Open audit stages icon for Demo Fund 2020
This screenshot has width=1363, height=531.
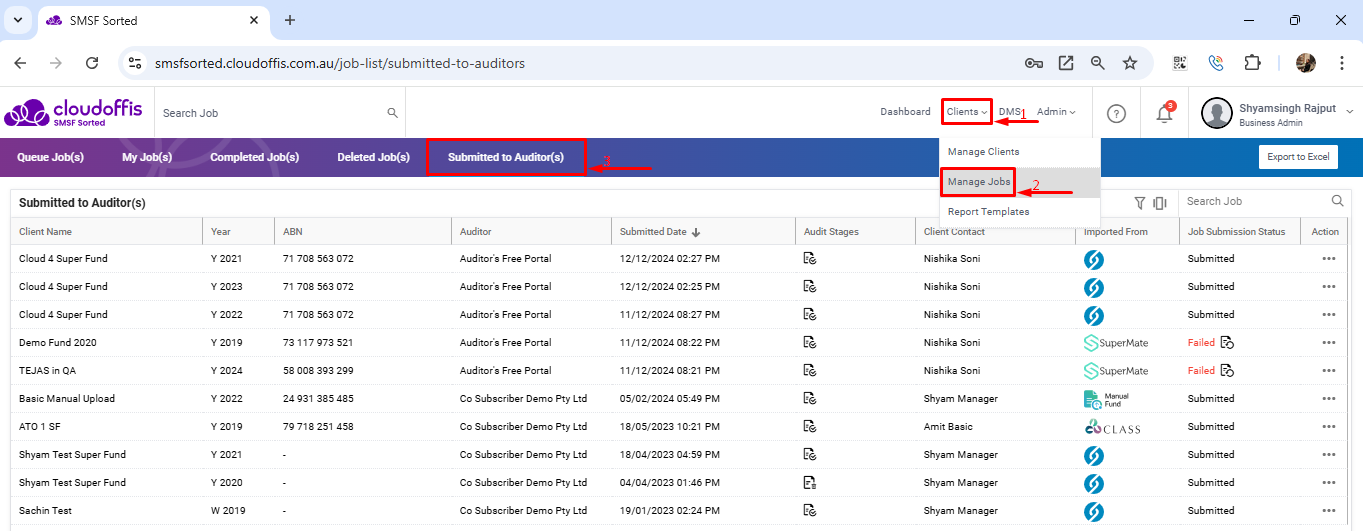[x=810, y=342]
